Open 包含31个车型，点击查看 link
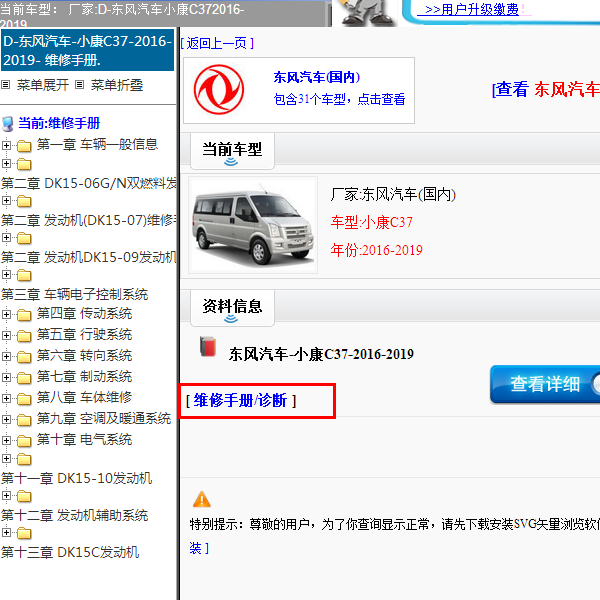The image size is (600, 600). [x=339, y=99]
